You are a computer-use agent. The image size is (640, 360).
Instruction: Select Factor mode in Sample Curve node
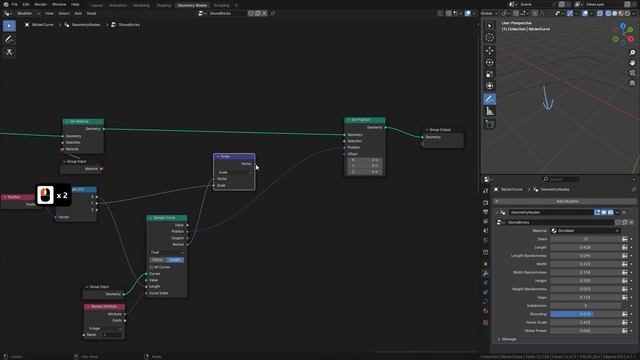[158, 260]
